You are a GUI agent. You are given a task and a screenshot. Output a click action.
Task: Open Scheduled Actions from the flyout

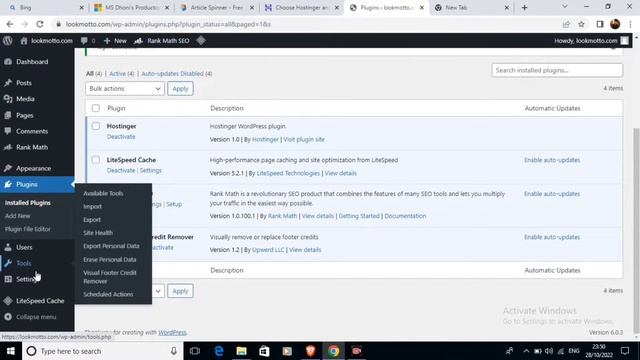point(108,294)
